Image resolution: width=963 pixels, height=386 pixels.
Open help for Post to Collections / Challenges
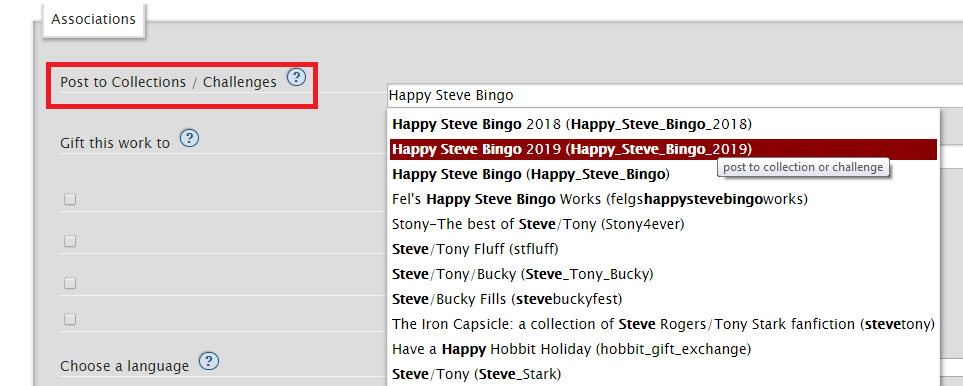pyautogui.click(x=297, y=77)
